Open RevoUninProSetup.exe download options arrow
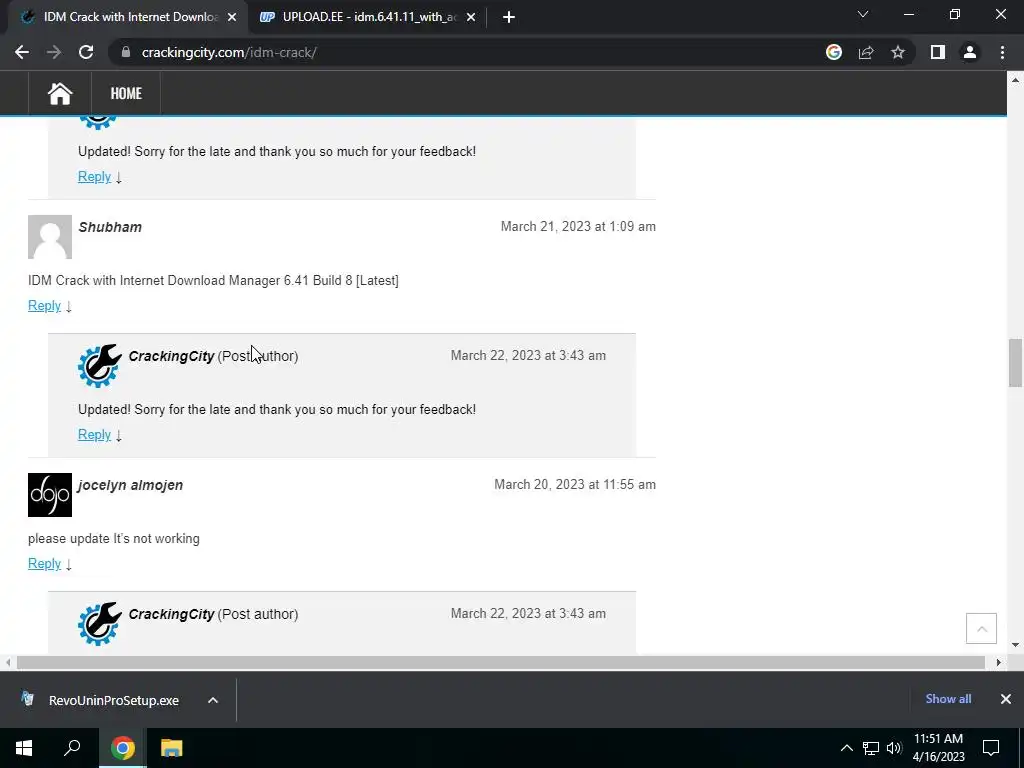The height and width of the screenshot is (768, 1024). (x=213, y=700)
